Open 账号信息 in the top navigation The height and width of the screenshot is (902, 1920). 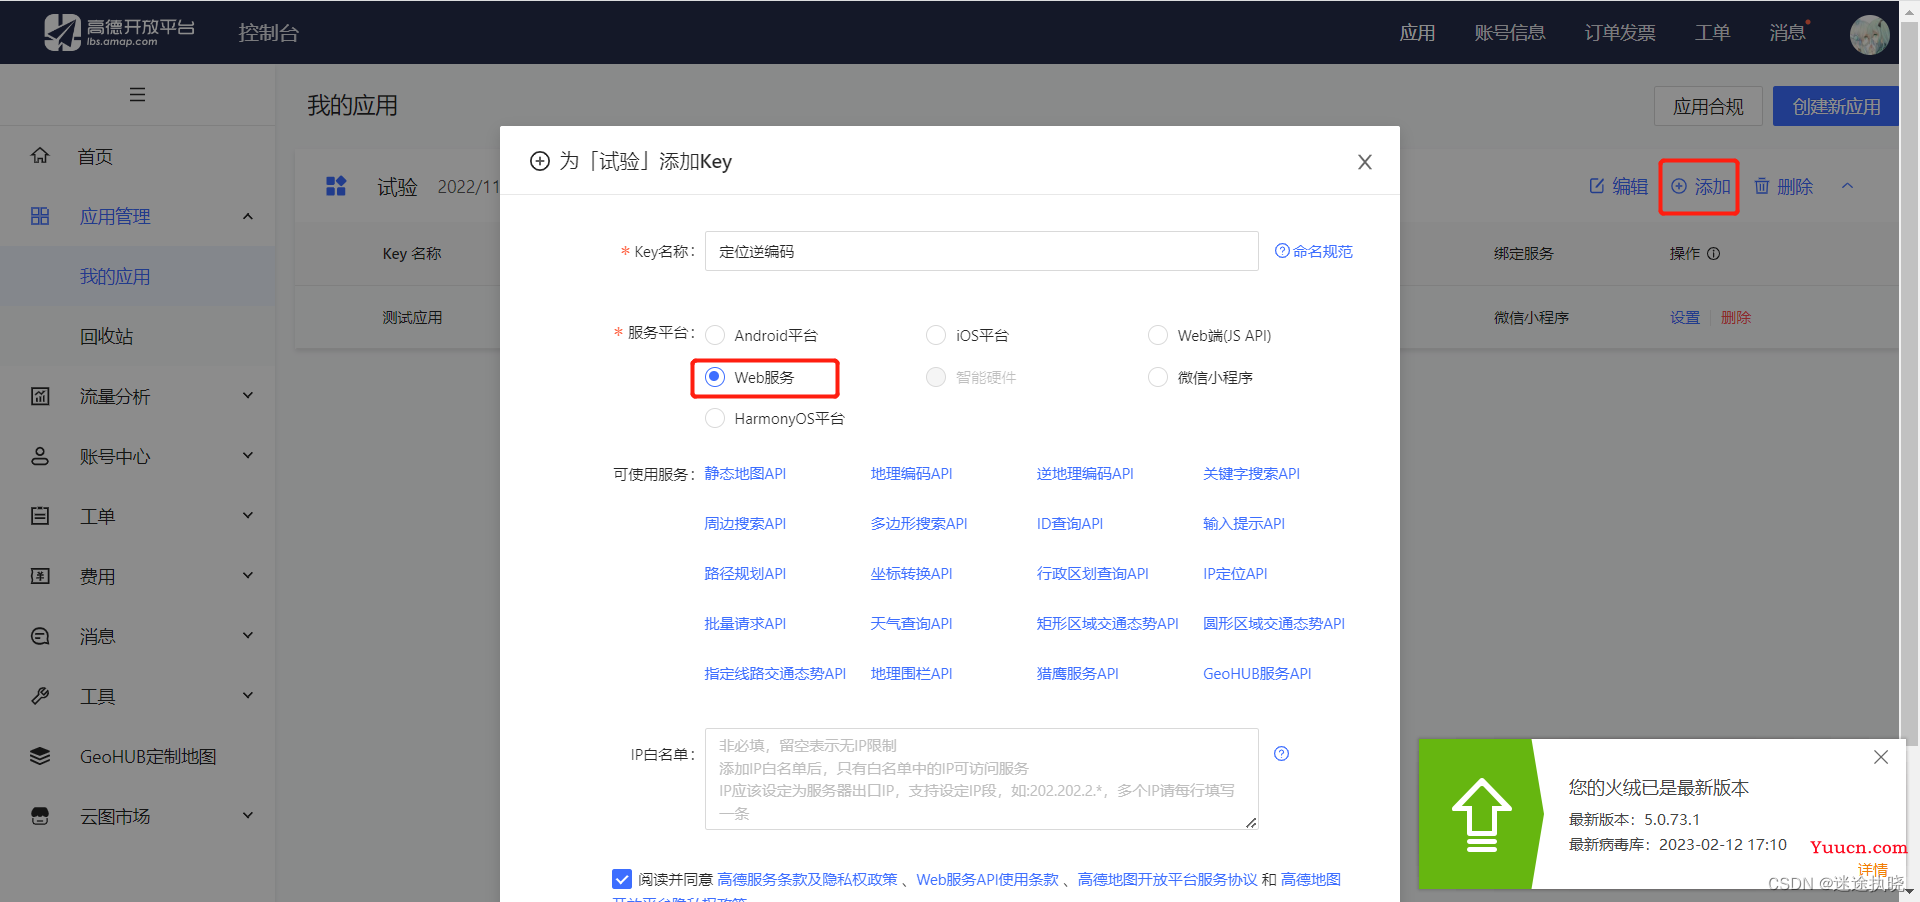coord(1510,33)
